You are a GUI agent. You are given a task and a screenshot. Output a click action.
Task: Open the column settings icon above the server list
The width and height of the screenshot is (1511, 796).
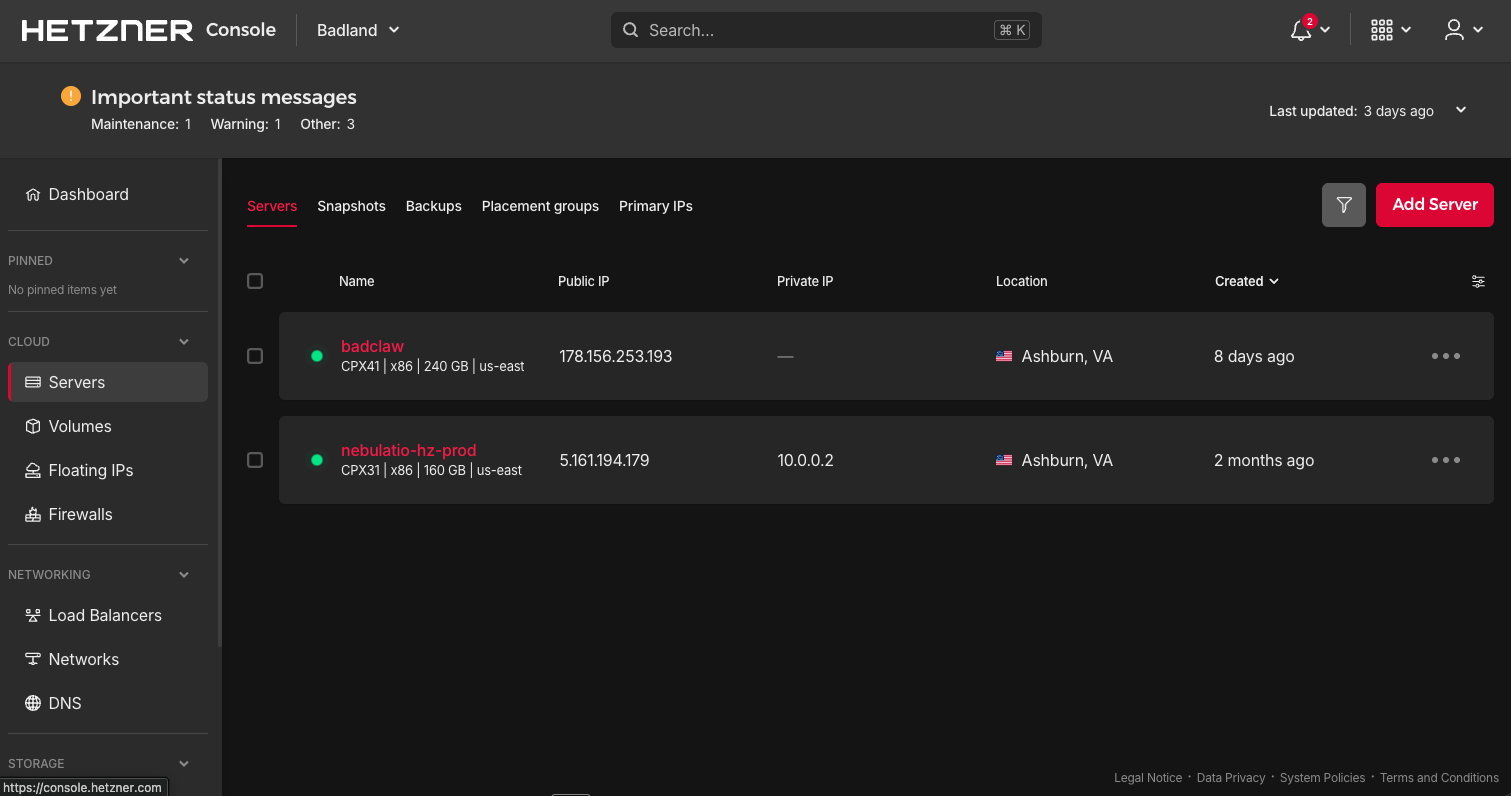pos(1478,281)
